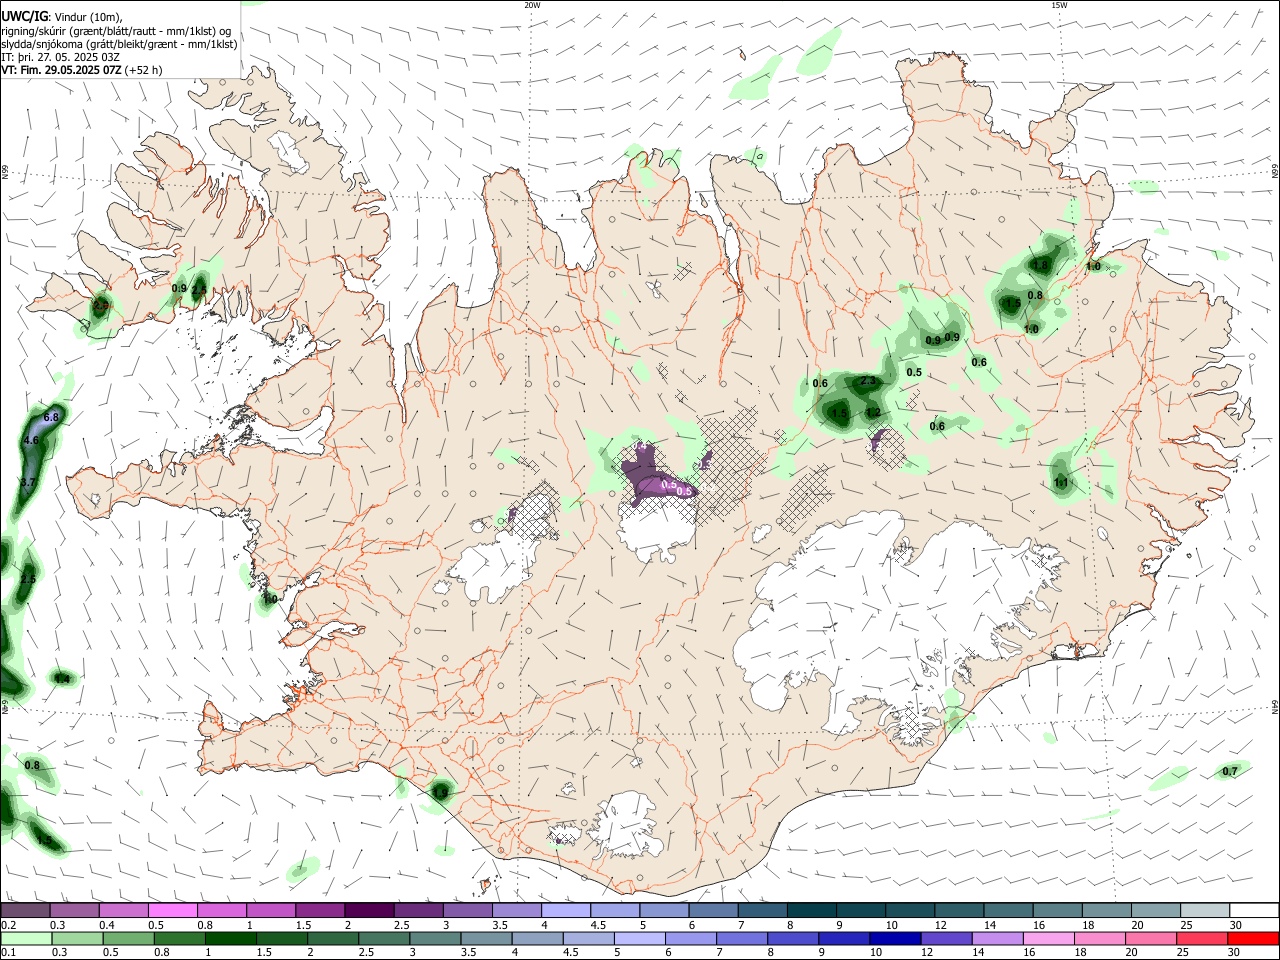
Task: Select the crimson 25–30 rain legend swatch
Action: pos(1203,938)
